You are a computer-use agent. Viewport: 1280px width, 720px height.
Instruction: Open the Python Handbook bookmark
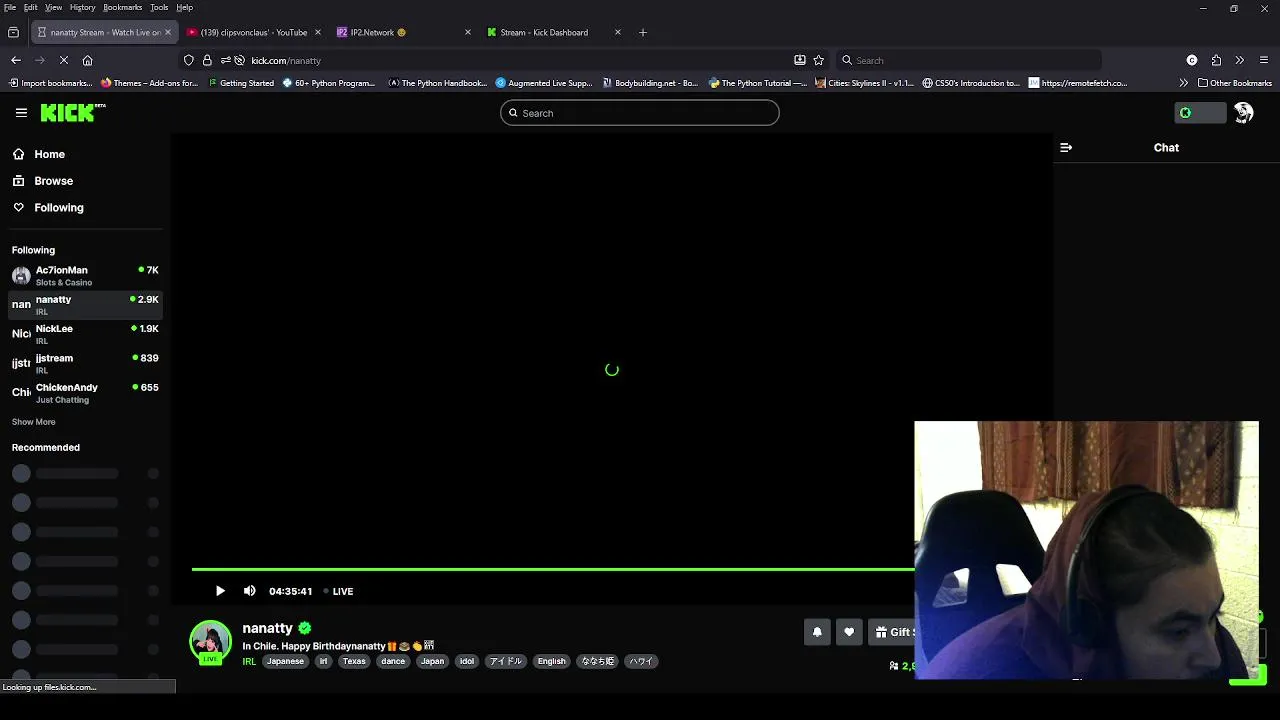(437, 83)
